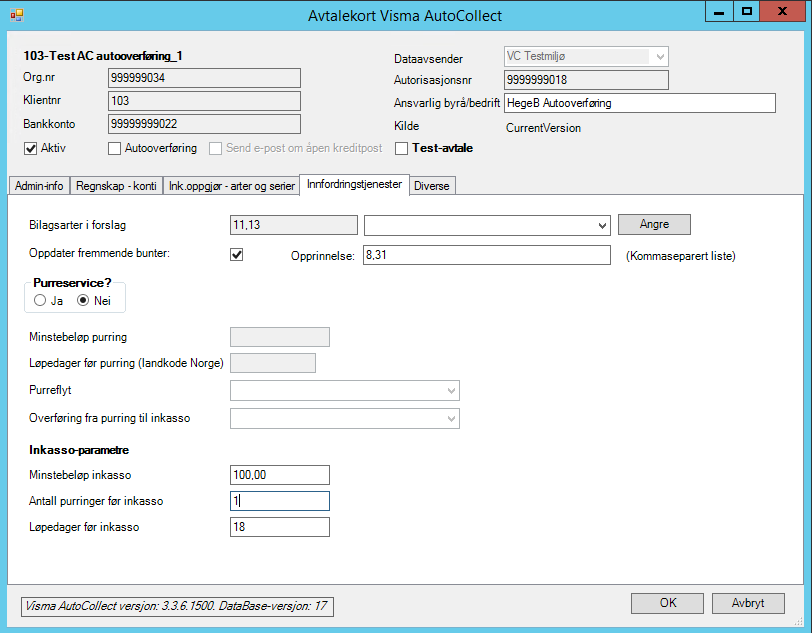Click the Bankkonto input field

point(205,124)
